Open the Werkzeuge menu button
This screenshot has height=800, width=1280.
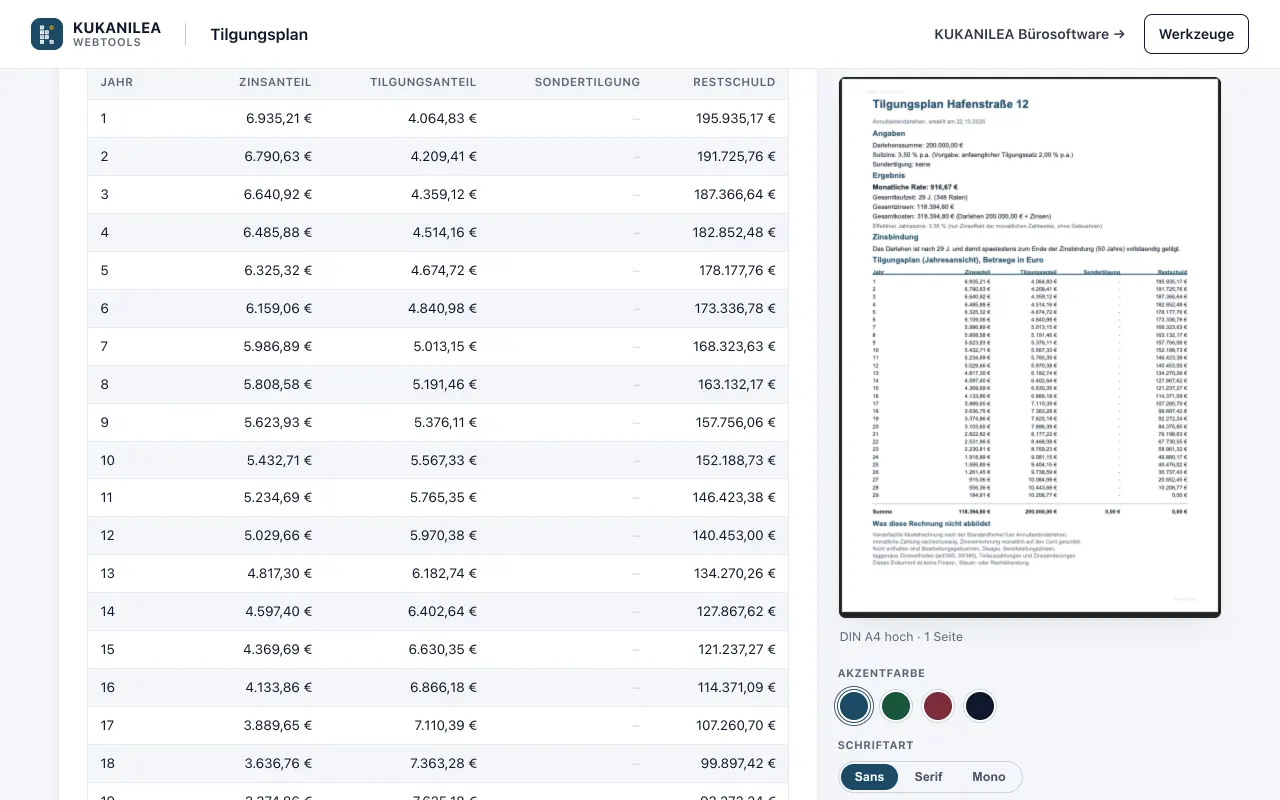pos(1196,34)
